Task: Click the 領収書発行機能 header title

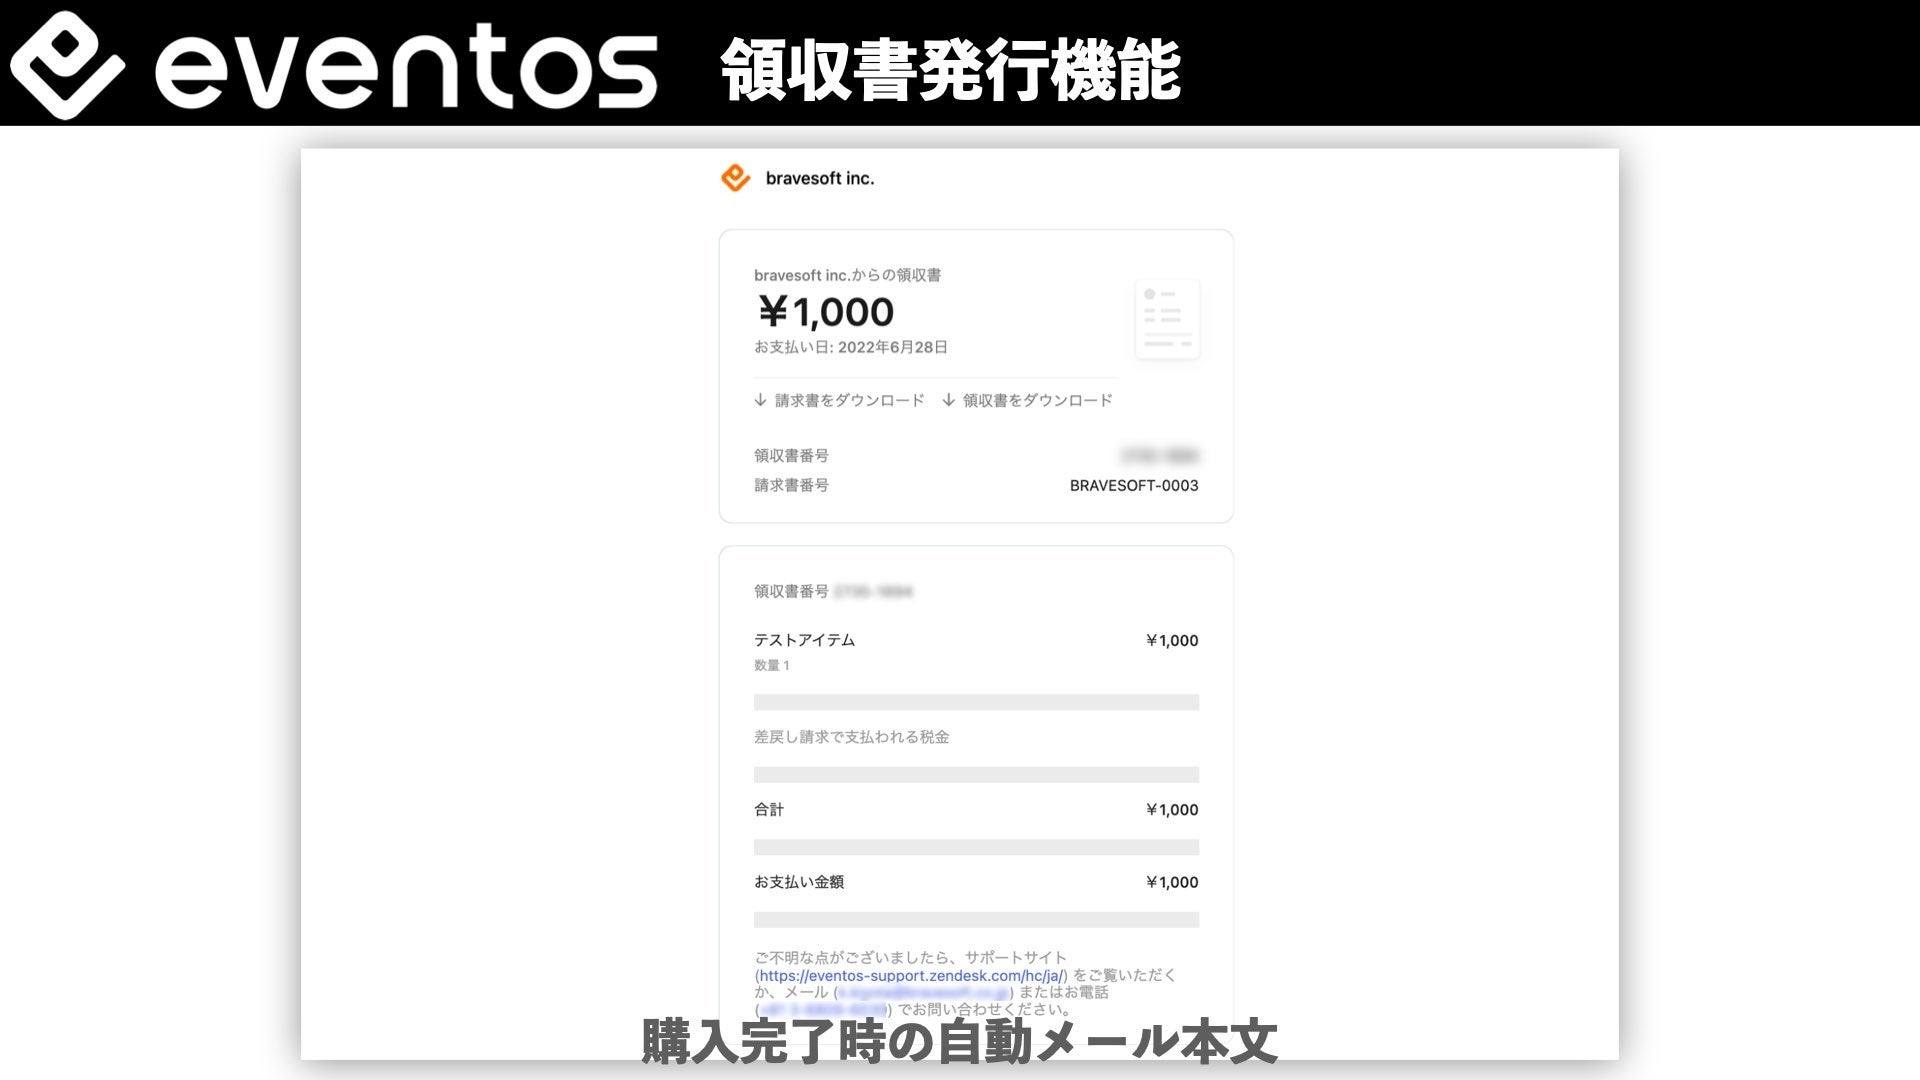Action: (951, 70)
